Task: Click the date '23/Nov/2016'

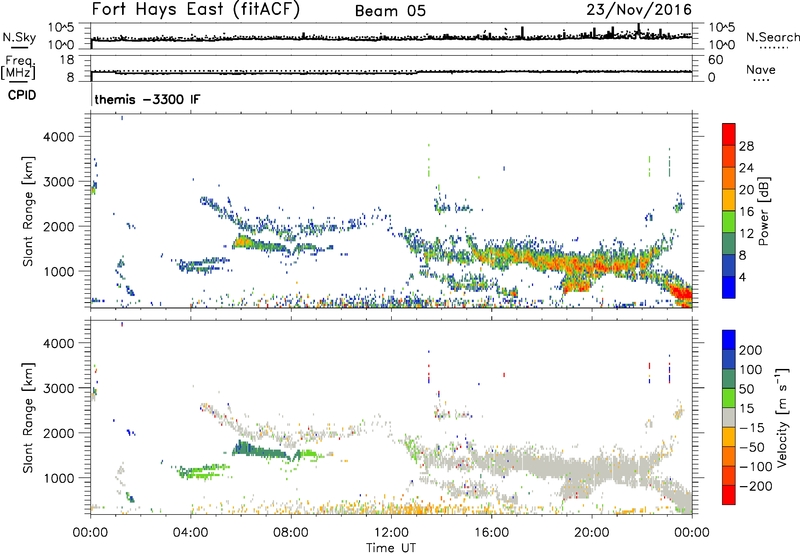Action: pos(639,9)
